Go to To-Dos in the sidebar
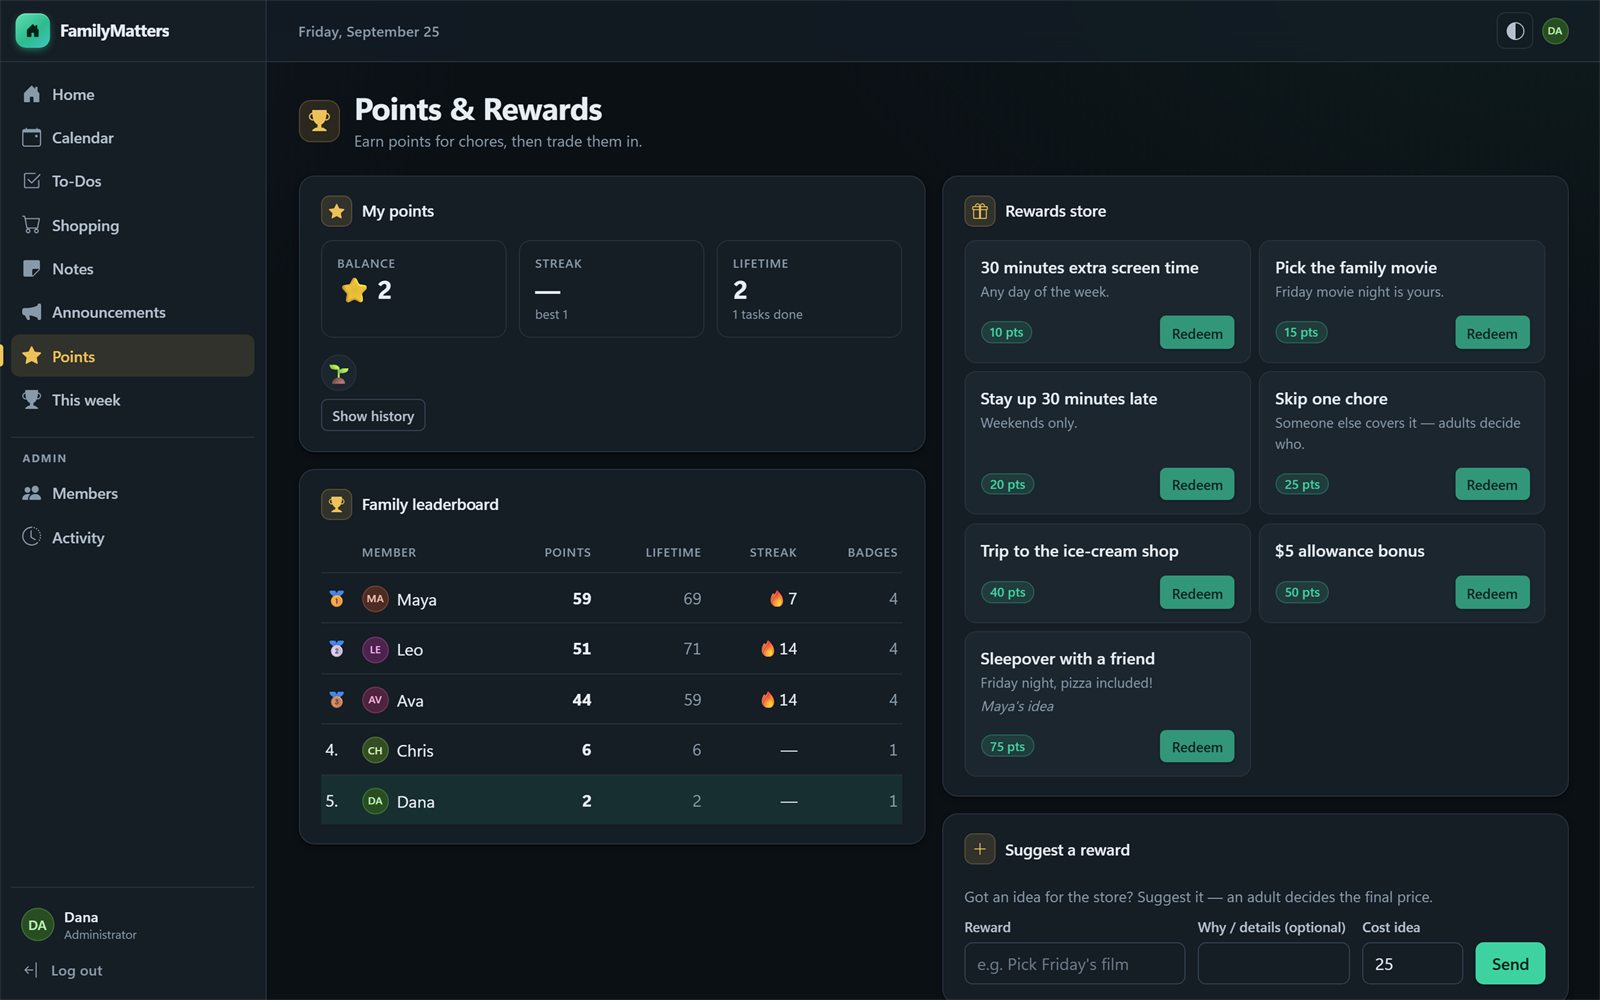This screenshot has height=1000, width=1600. tap(132, 181)
